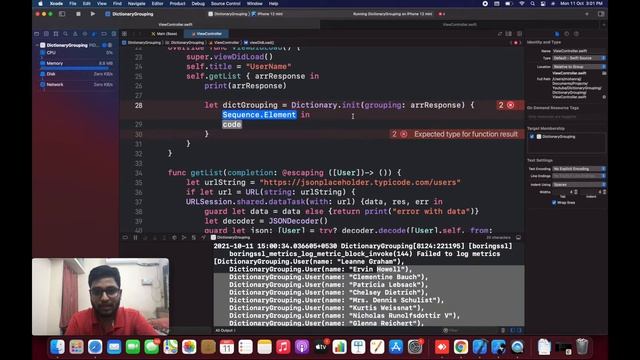Open Finder from the Dock

[x=57, y=347]
